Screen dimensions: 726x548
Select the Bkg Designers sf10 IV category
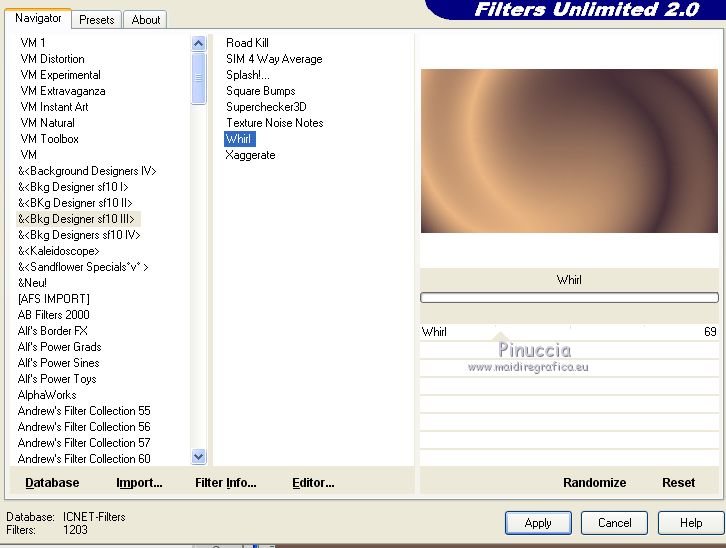point(79,235)
